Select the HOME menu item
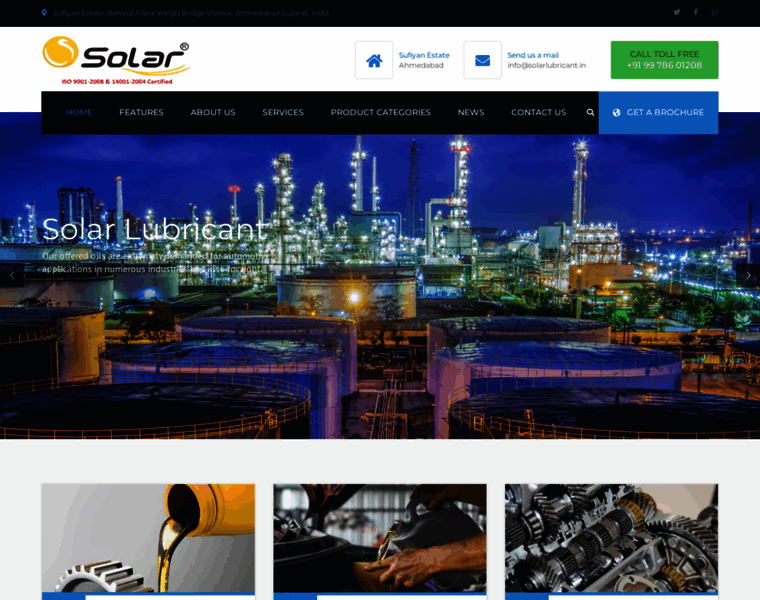 [79, 112]
